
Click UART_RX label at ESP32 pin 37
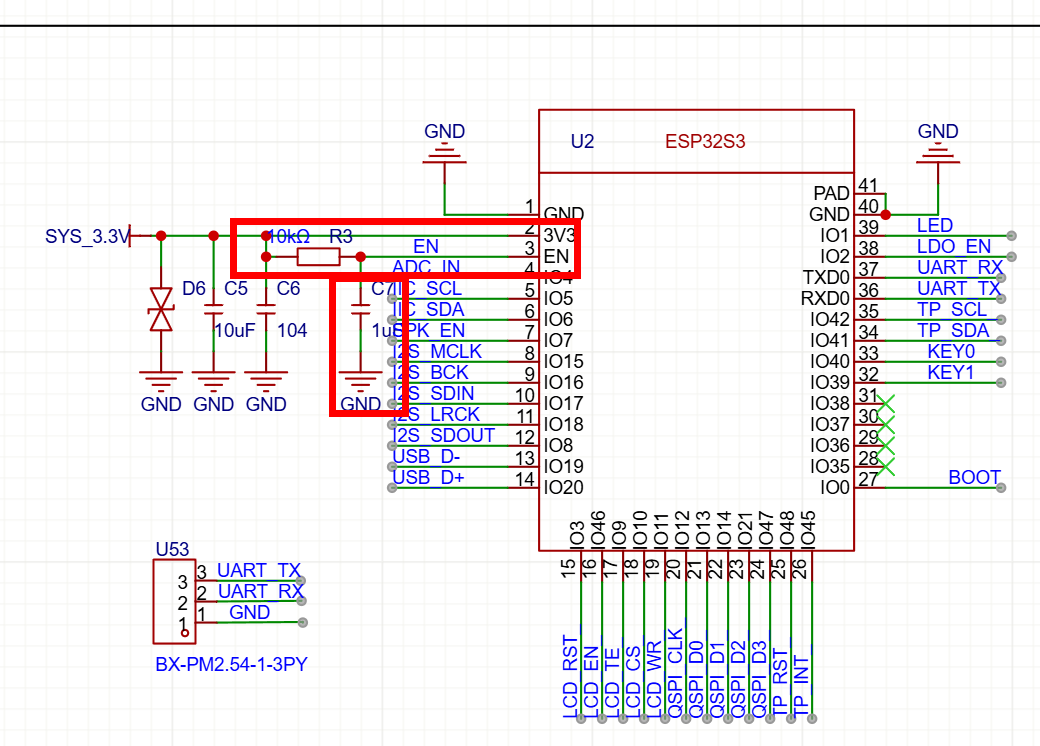(960, 267)
